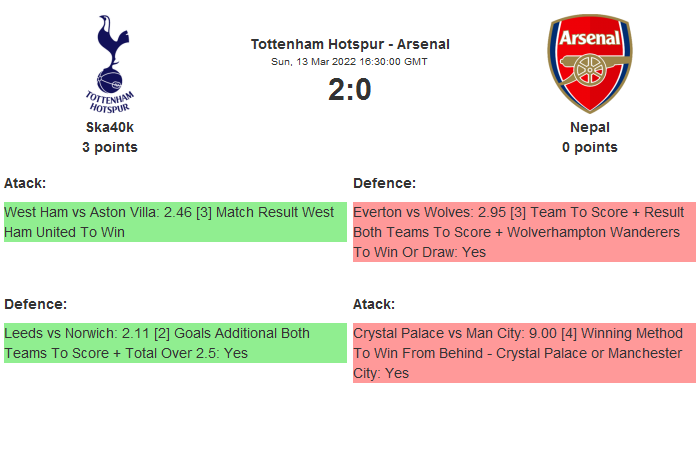Click the right Atack heading
The image size is (700, 460).
coord(374,304)
